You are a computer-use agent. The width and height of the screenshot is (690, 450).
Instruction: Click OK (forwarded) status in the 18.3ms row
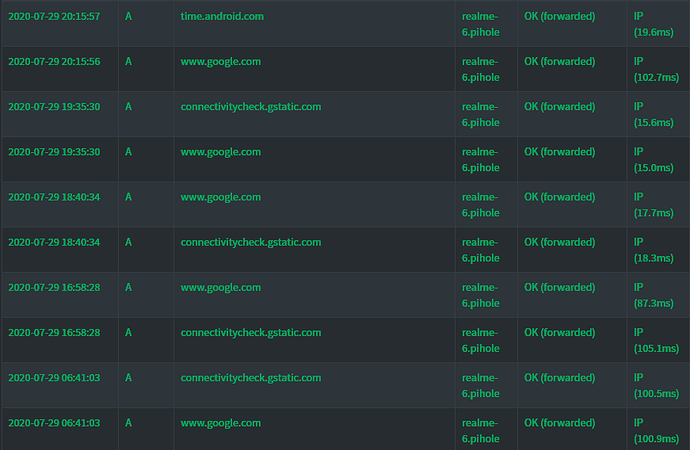pyautogui.click(x=559, y=242)
